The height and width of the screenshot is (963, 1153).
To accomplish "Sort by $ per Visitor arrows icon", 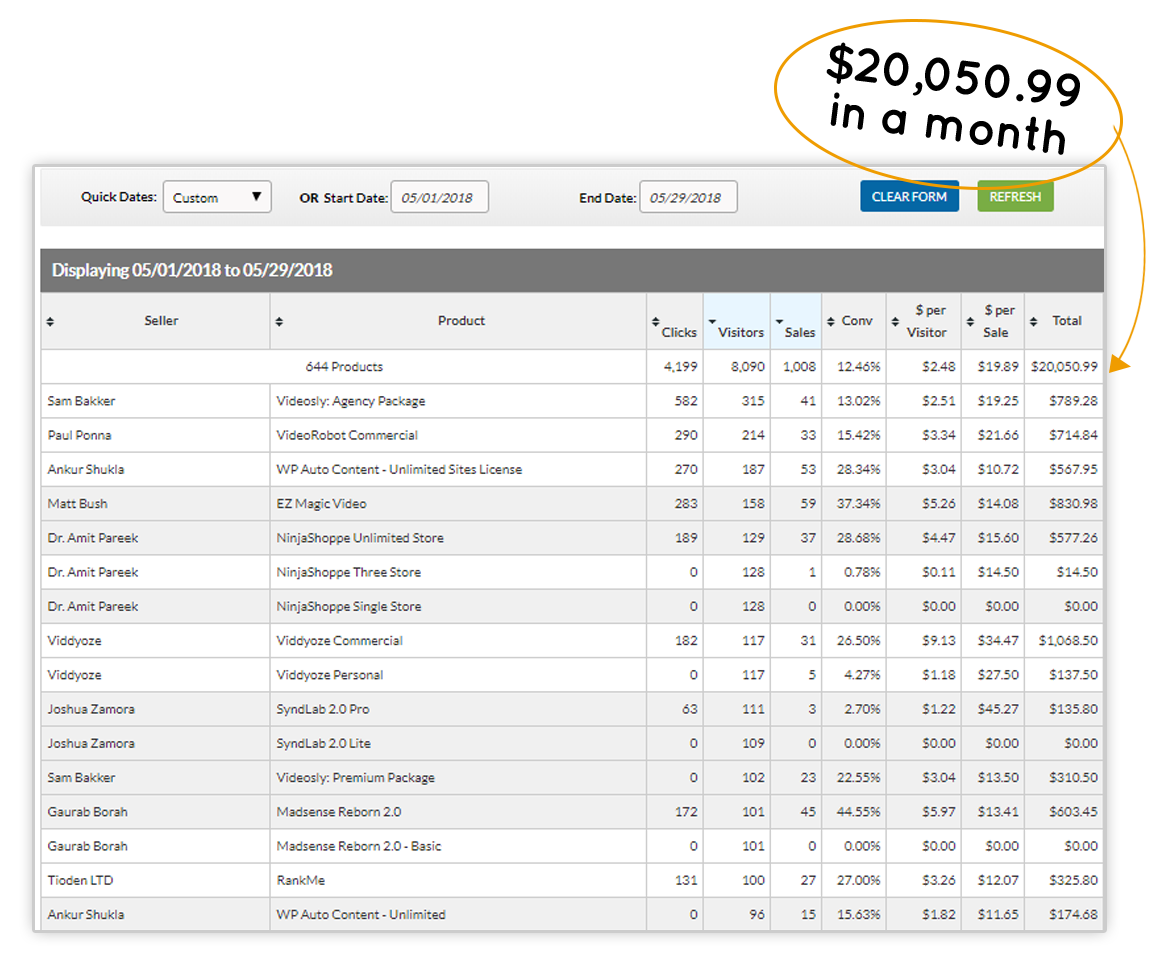I will coord(895,321).
